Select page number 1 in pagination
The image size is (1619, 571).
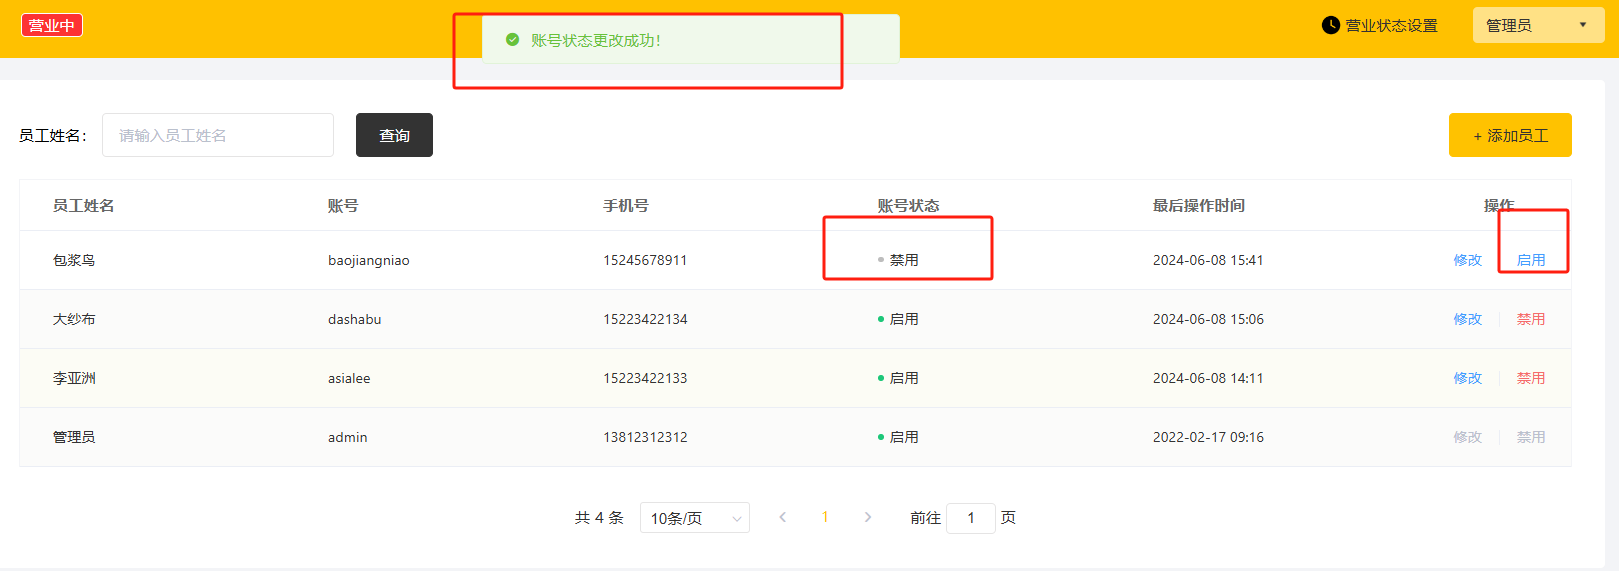(825, 517)
